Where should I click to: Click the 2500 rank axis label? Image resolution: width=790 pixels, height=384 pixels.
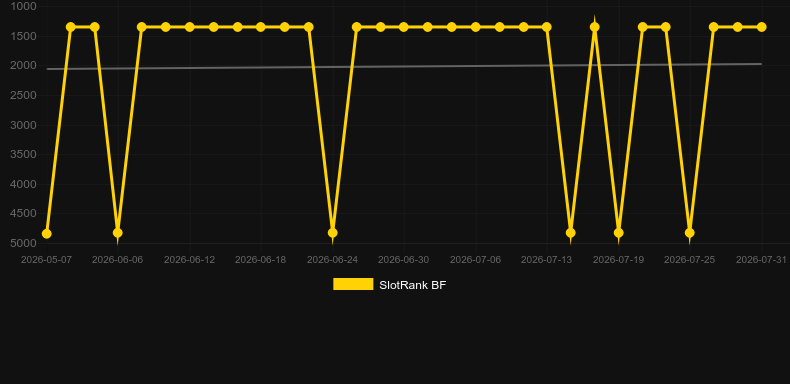(x=23, y=95)
